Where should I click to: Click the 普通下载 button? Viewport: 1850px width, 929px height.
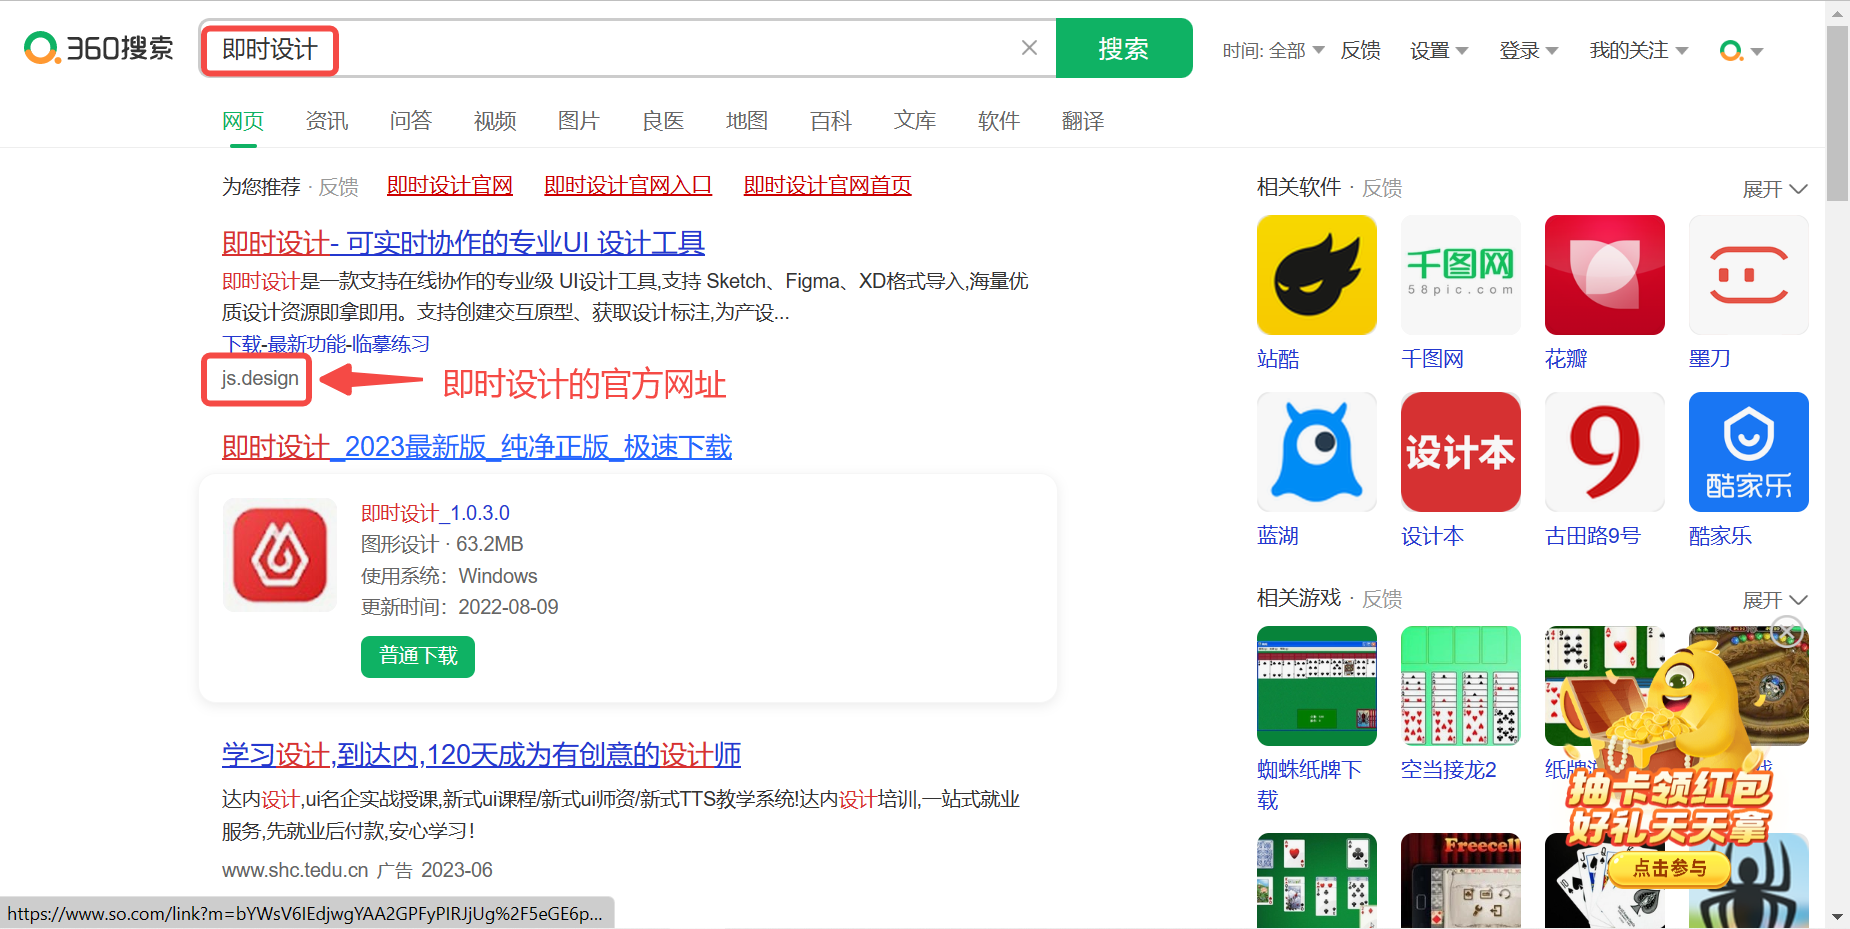pyautogui.click(x=418, y=656)
